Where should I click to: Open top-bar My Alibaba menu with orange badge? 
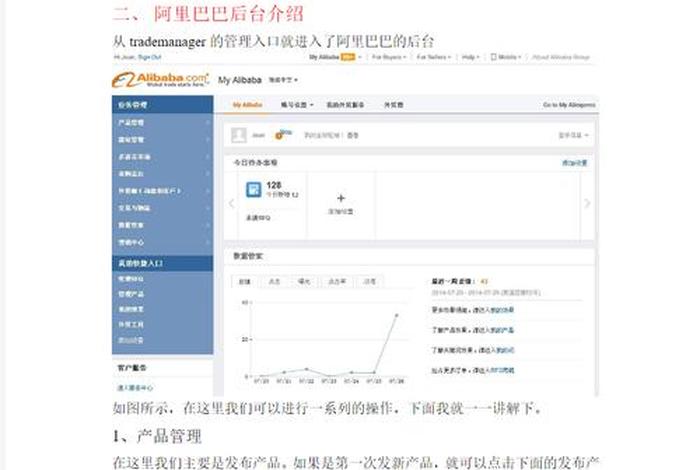pyautogui.click(x=335, y=57)
